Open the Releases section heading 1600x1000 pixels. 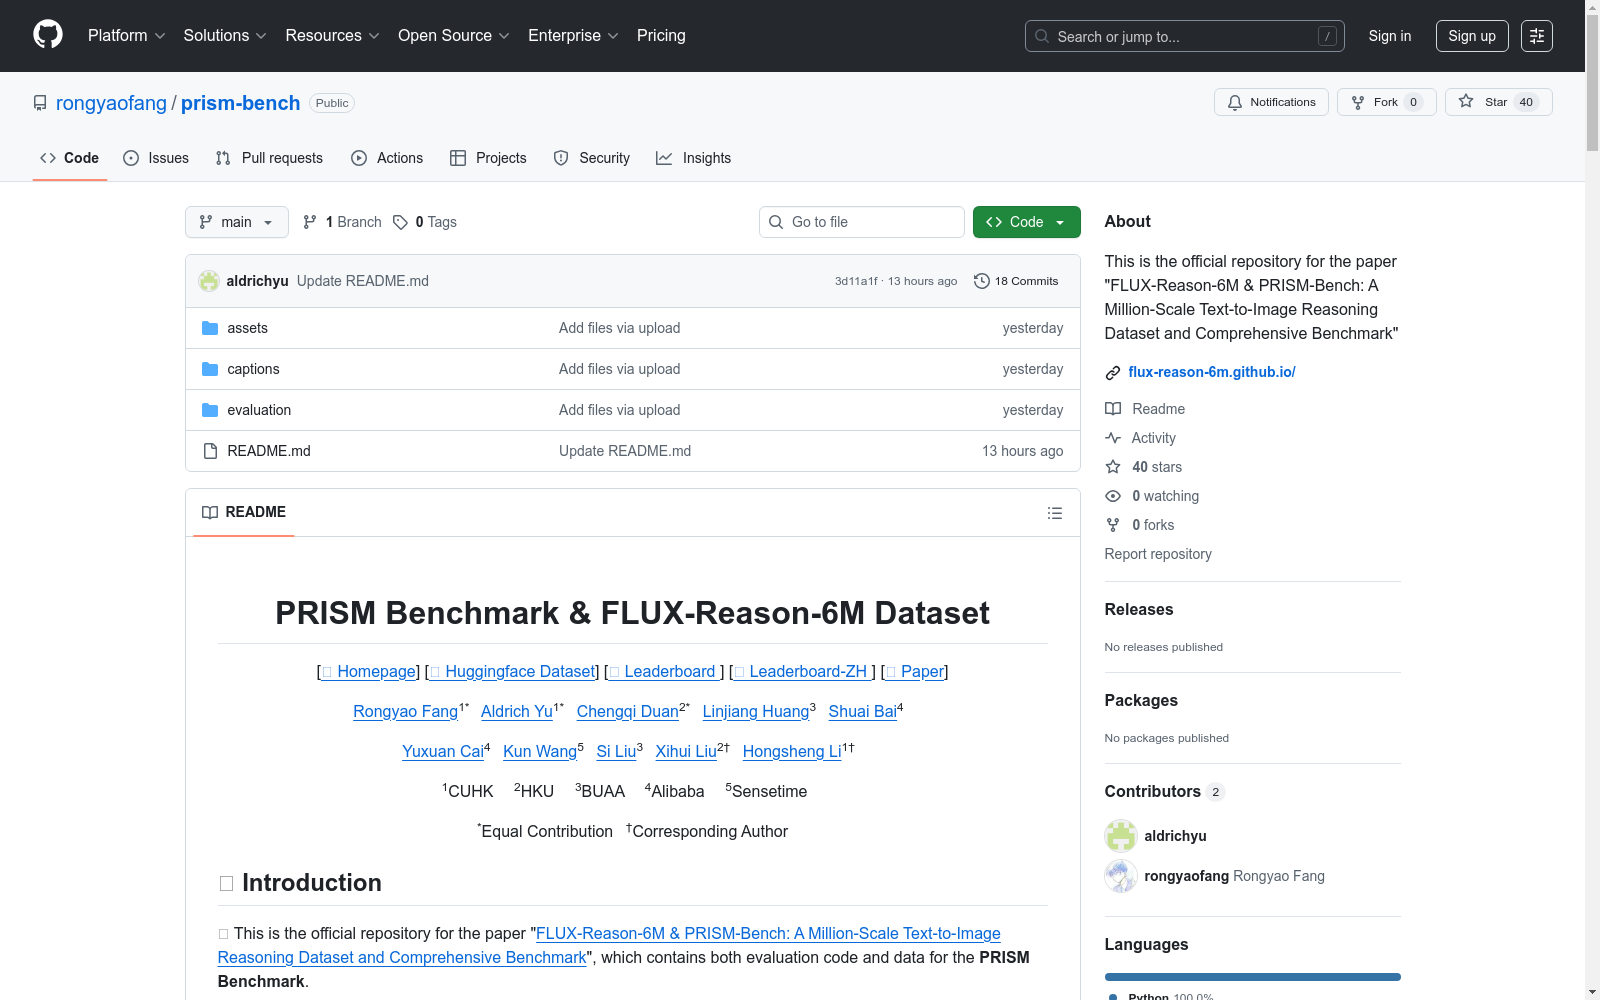tap(1139, 609)
